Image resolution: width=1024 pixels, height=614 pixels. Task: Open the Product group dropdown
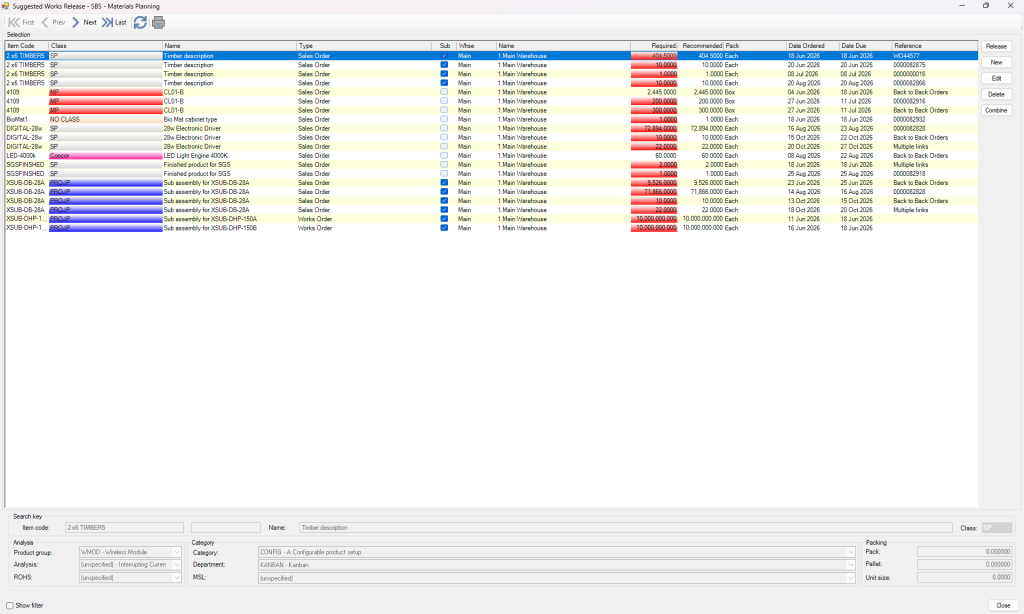pyautogui.click(x=176, y=552)
